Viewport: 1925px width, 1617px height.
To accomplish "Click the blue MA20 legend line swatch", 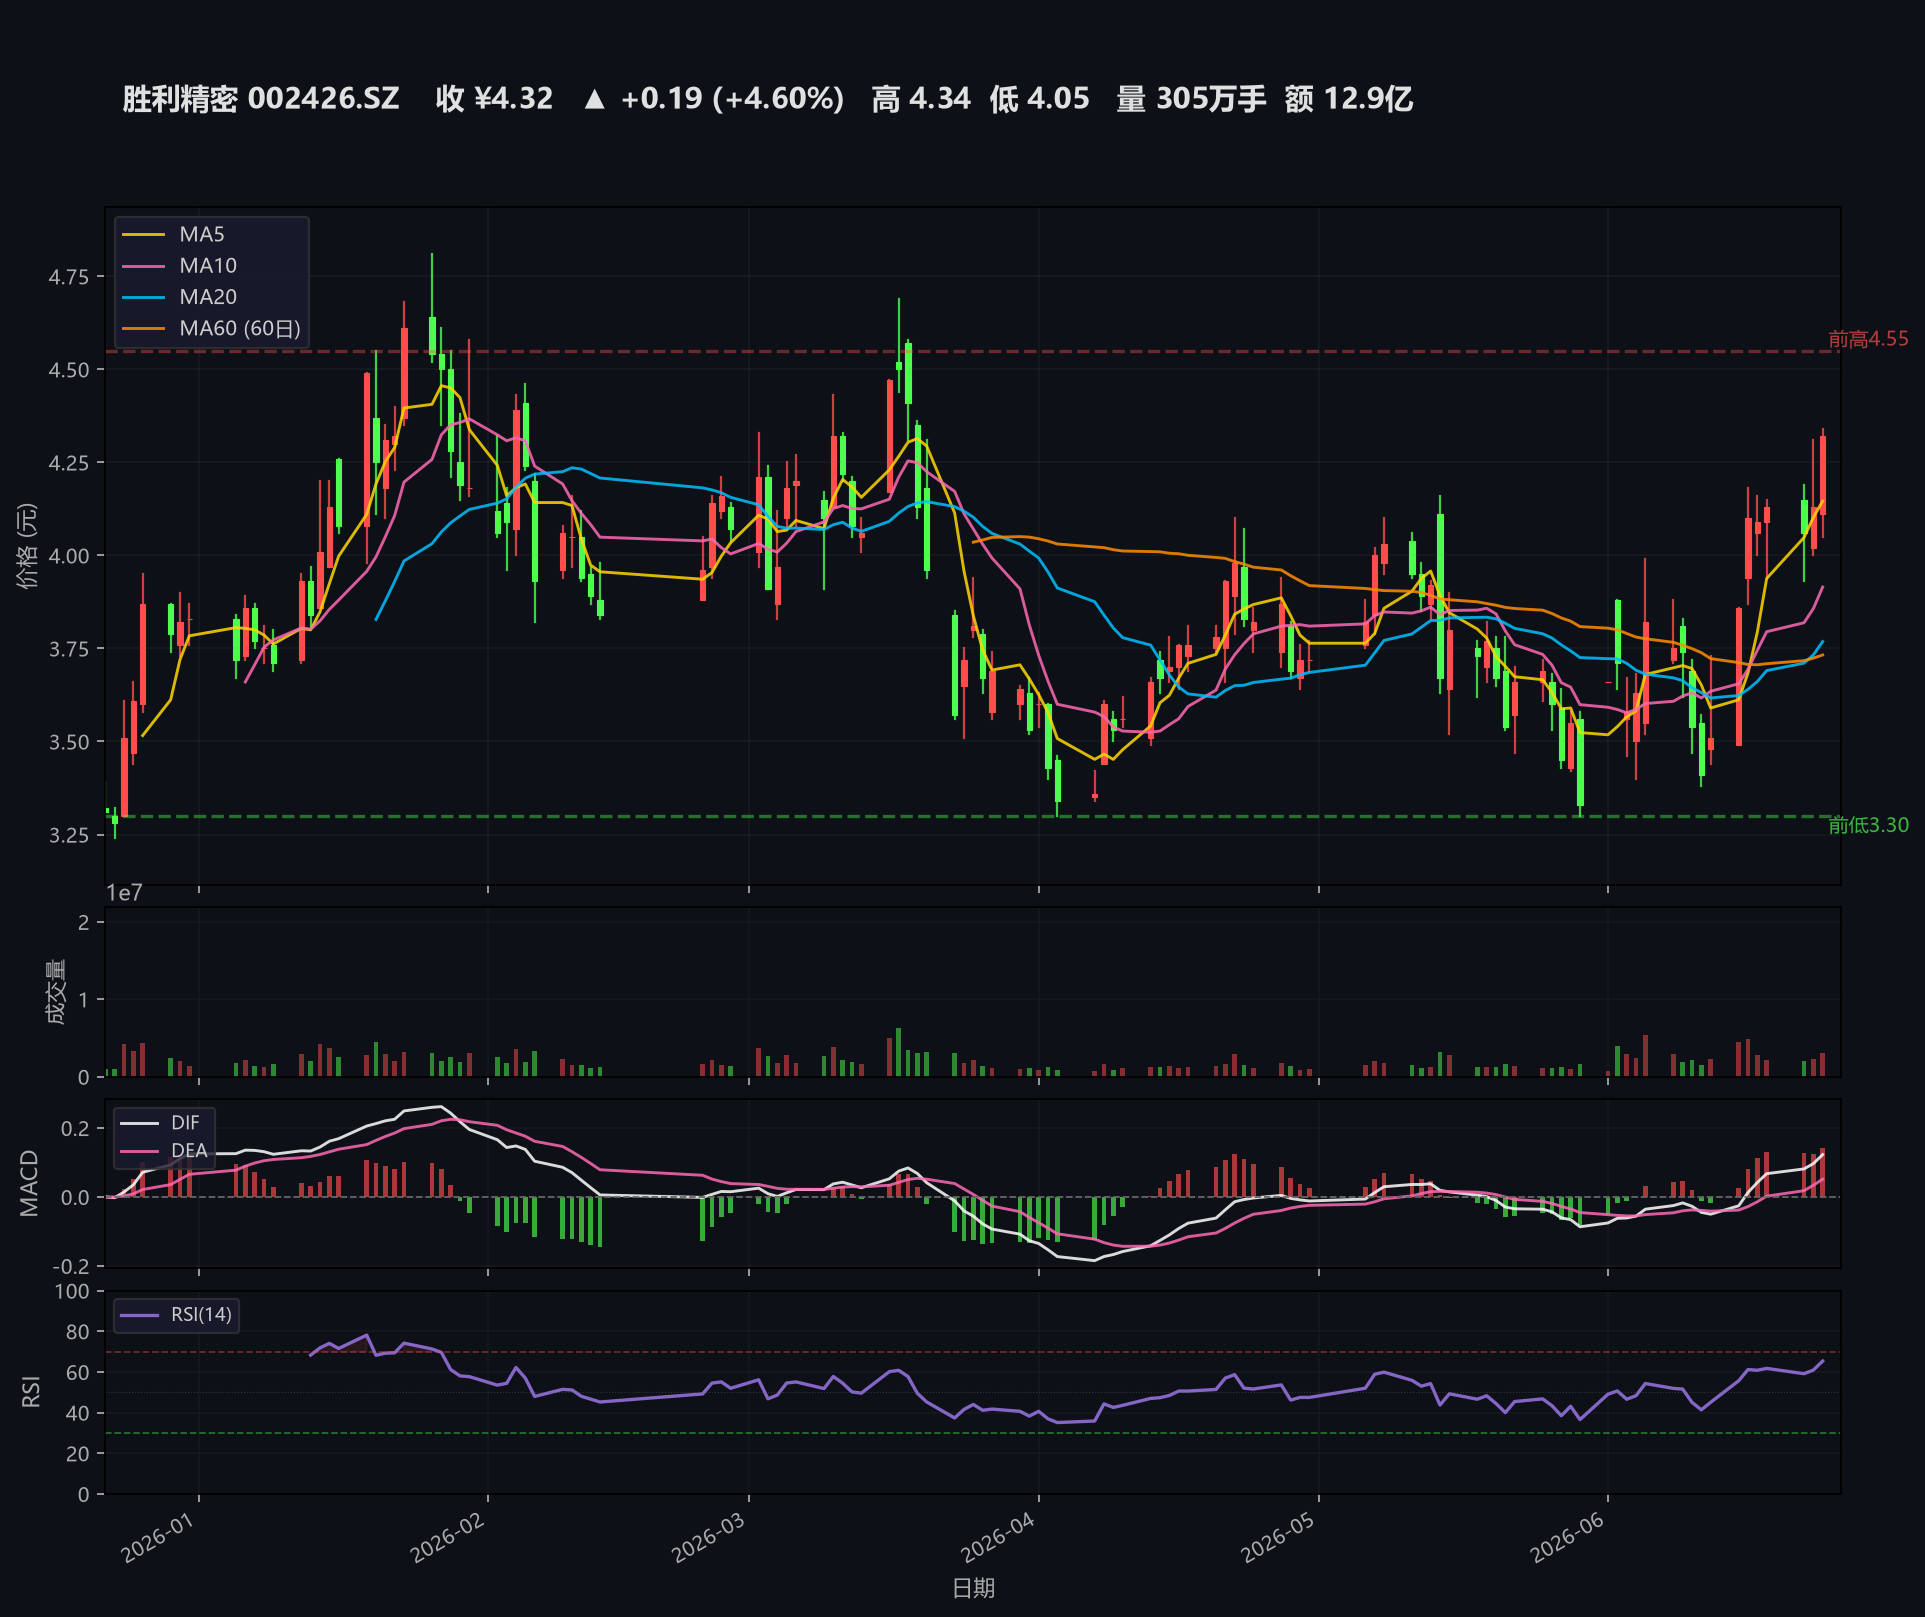I will coord(143,297).
